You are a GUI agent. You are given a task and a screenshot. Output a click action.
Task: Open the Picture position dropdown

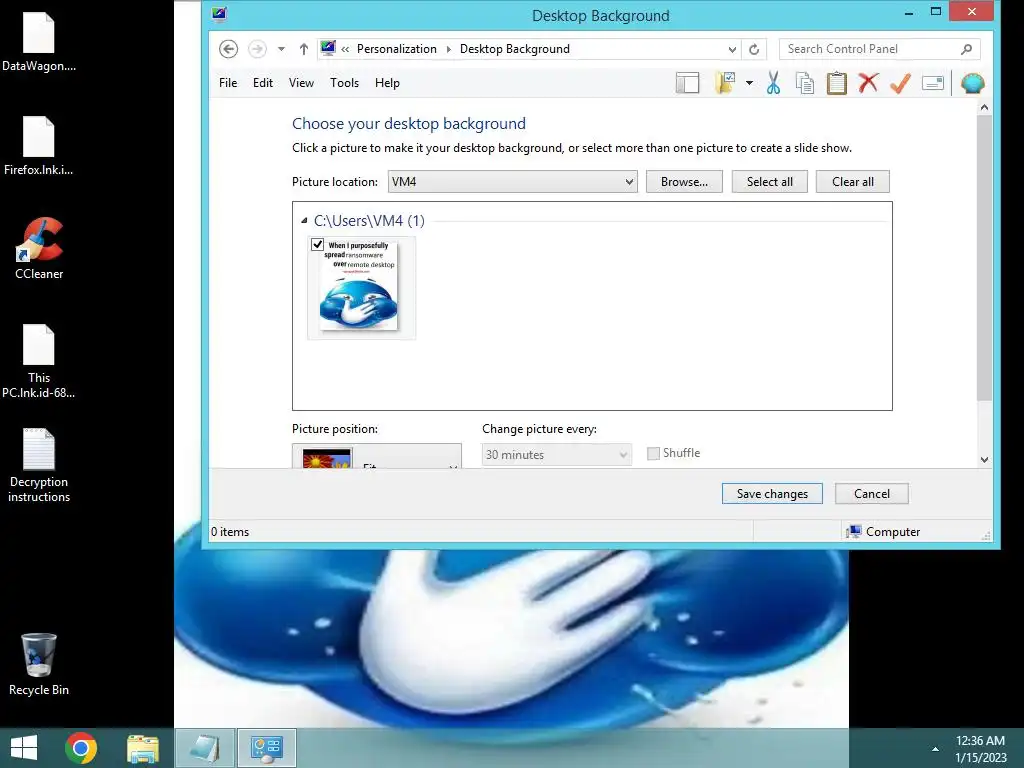point(377,456)
